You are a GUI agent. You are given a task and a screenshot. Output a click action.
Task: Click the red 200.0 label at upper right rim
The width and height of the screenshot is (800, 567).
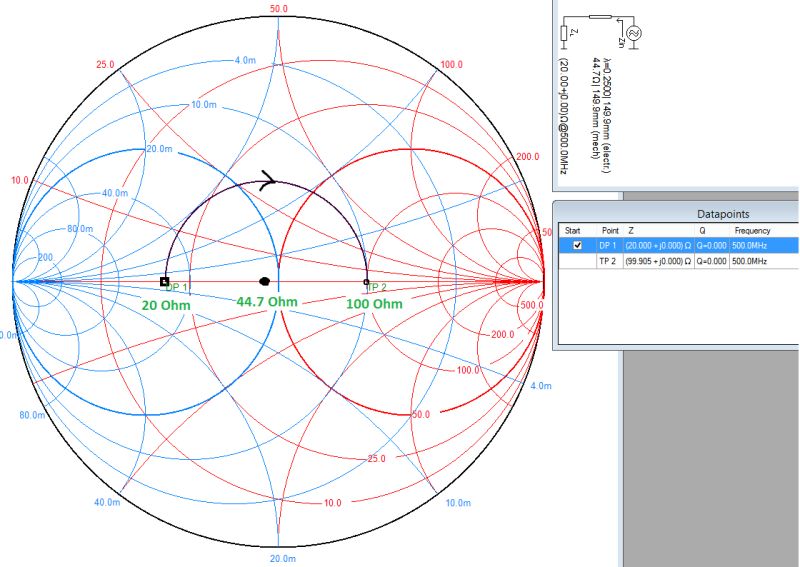(x=528, y=157)
